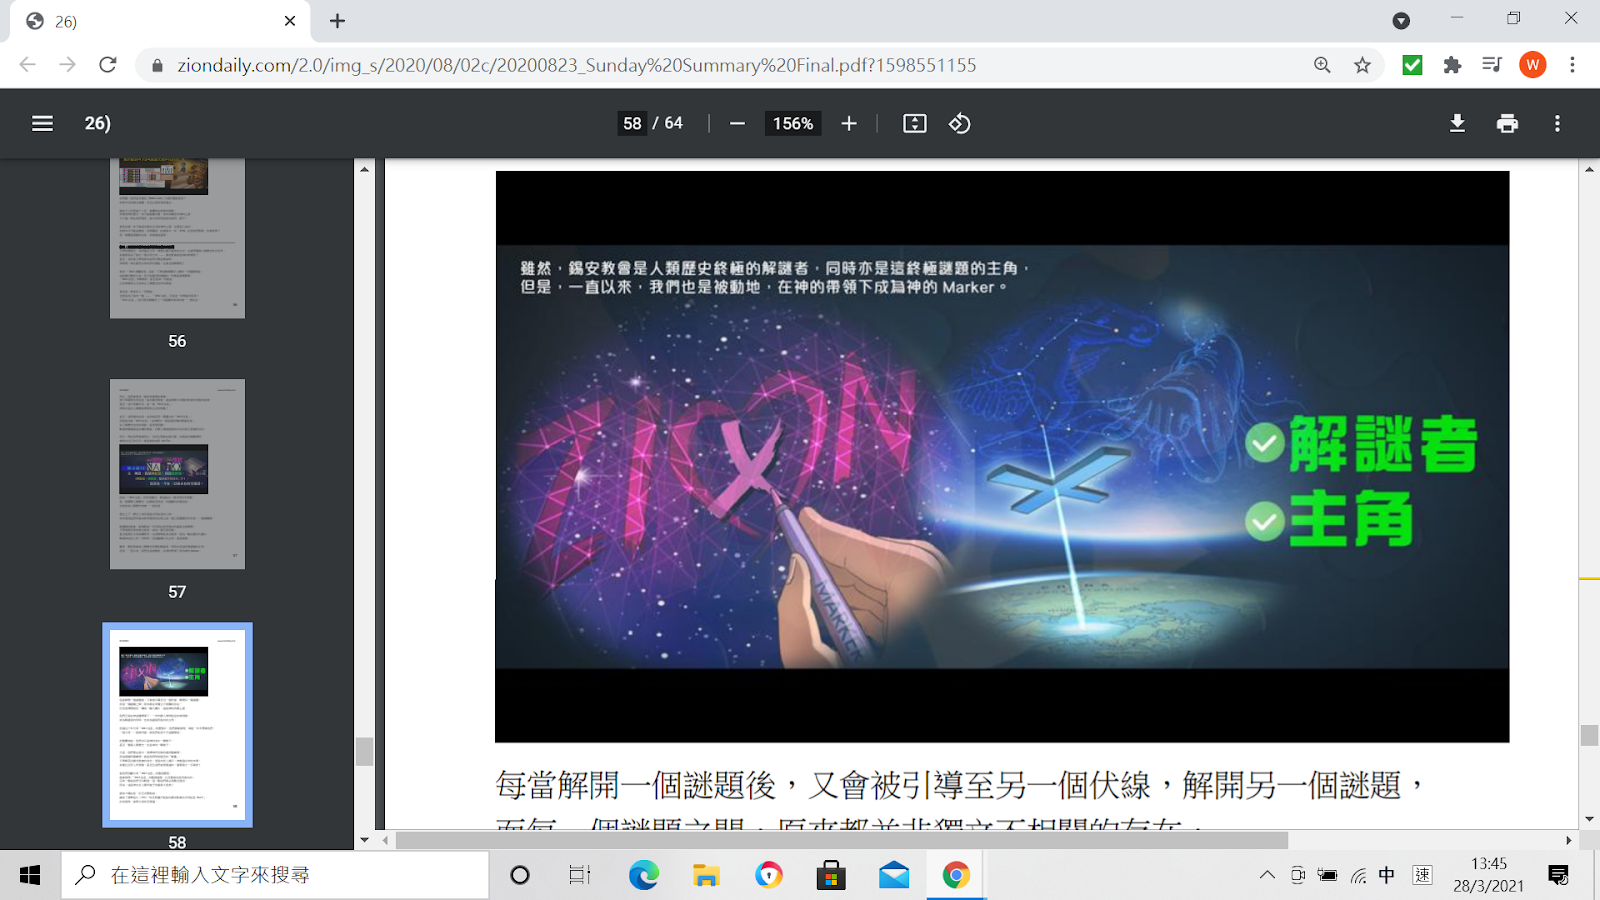The image size is (1600, 900).
Task: Switch the 中 input language indicator
Action: pyautogui.click(x=1387, y=875)
